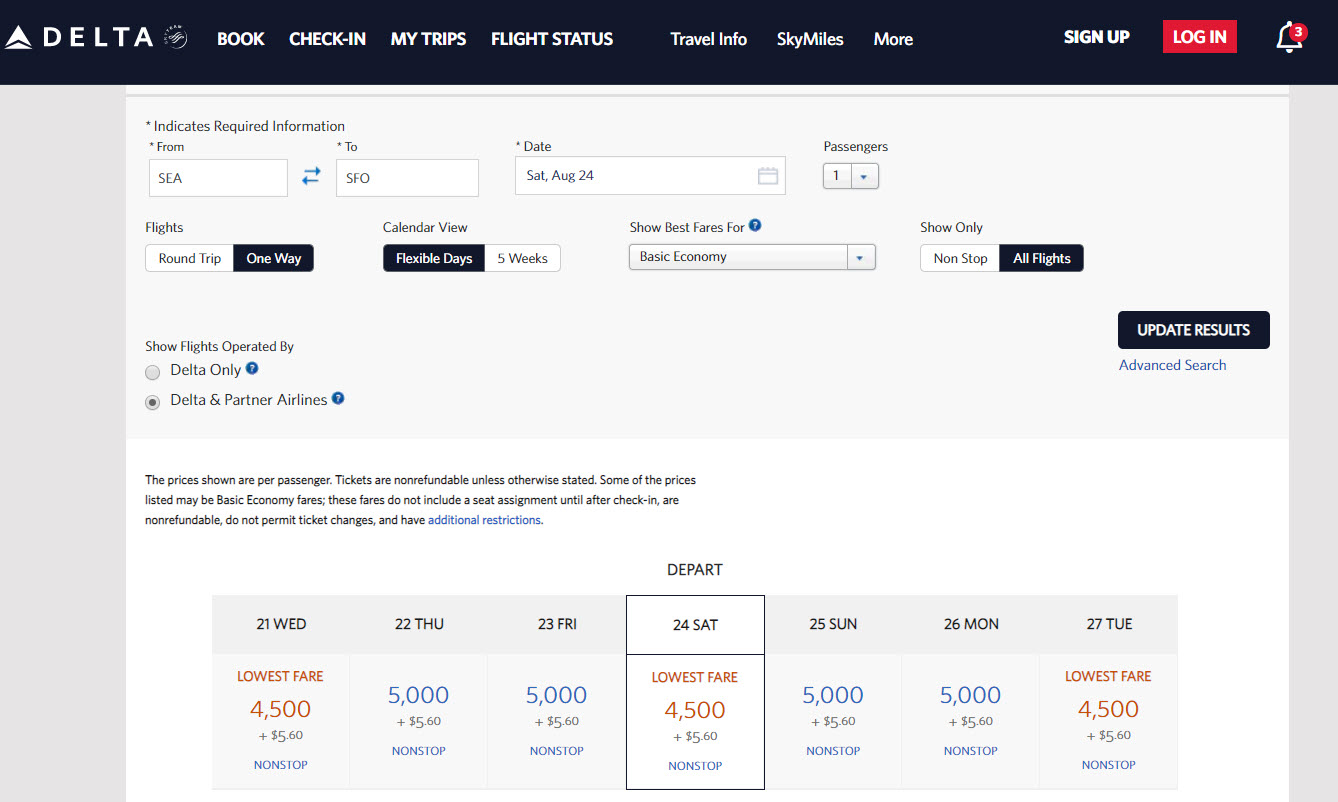Image resolution: width=1338 pixels, height=802 pixels.
Task: Click the To airport field
Action: point(407,178)
